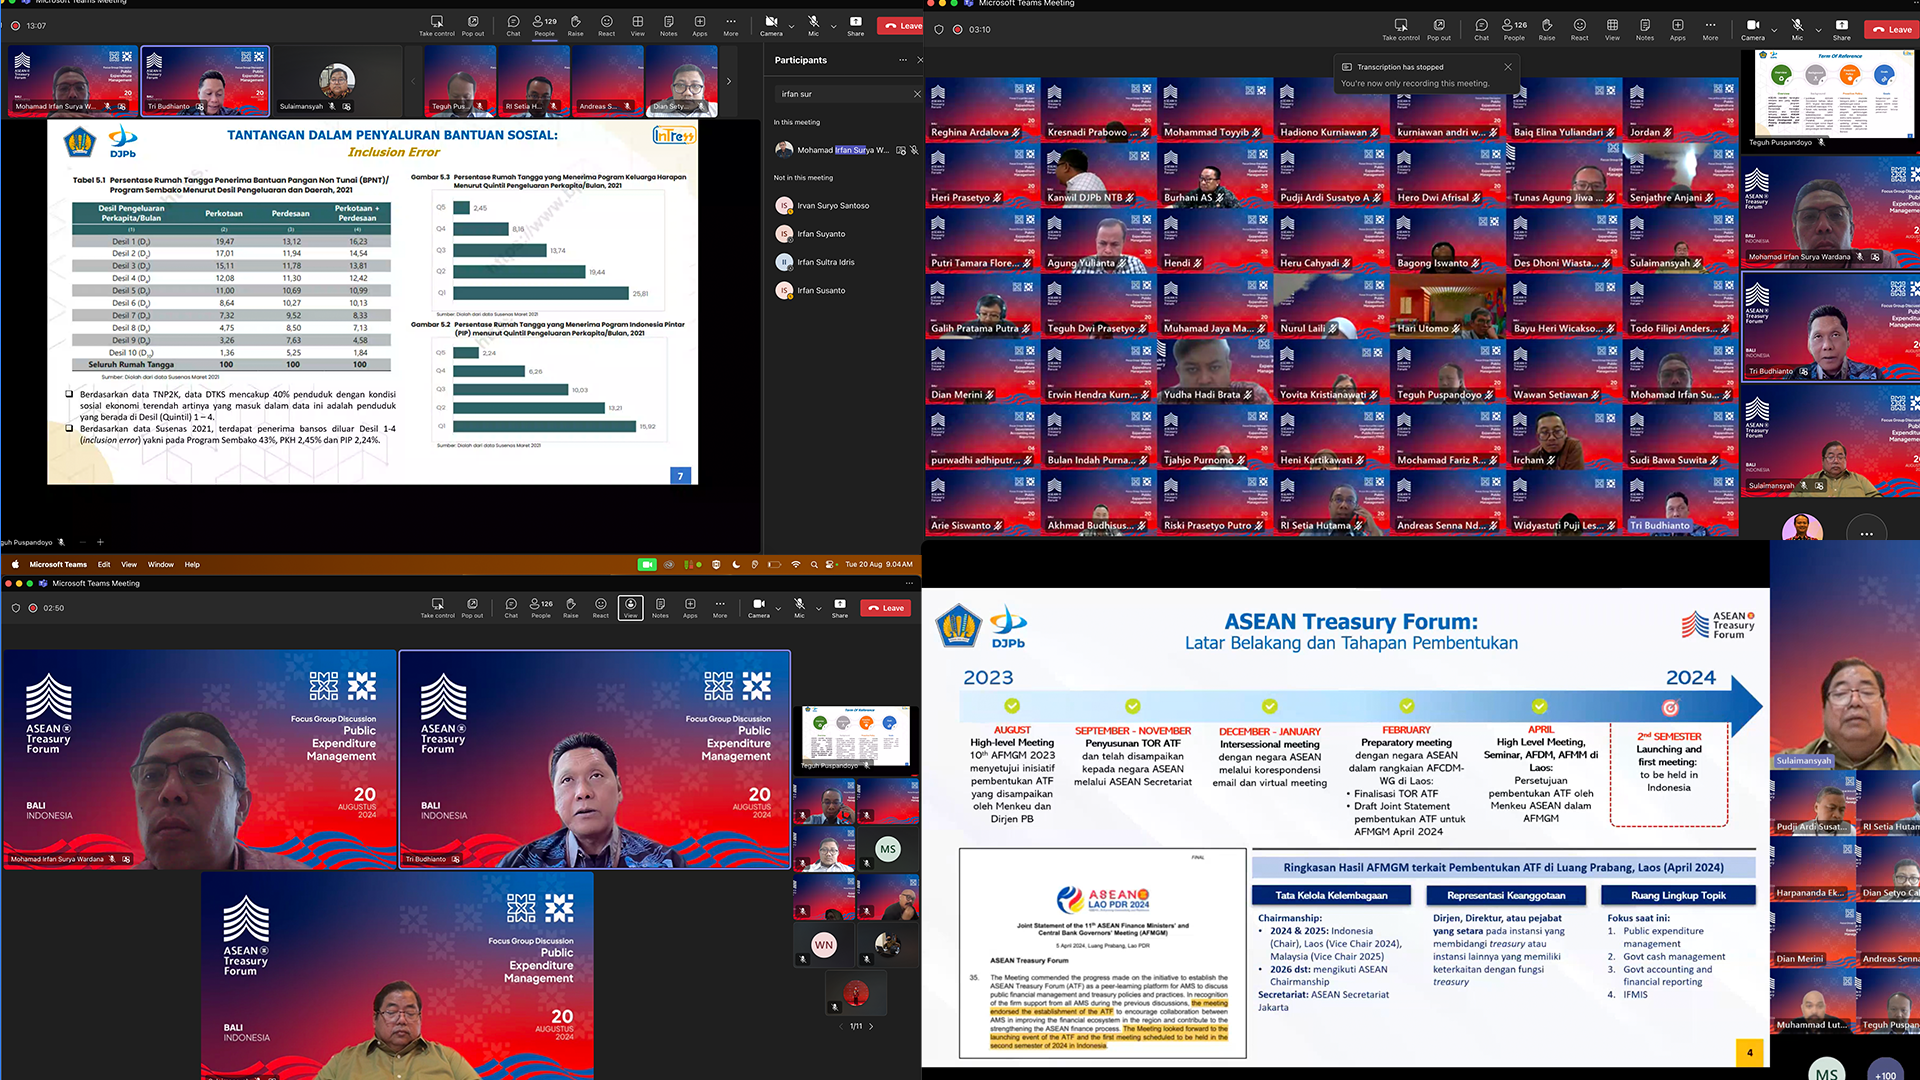
Task: Open Notes in the 03:10 meeting toolbar
Action: click(1644, 28)
